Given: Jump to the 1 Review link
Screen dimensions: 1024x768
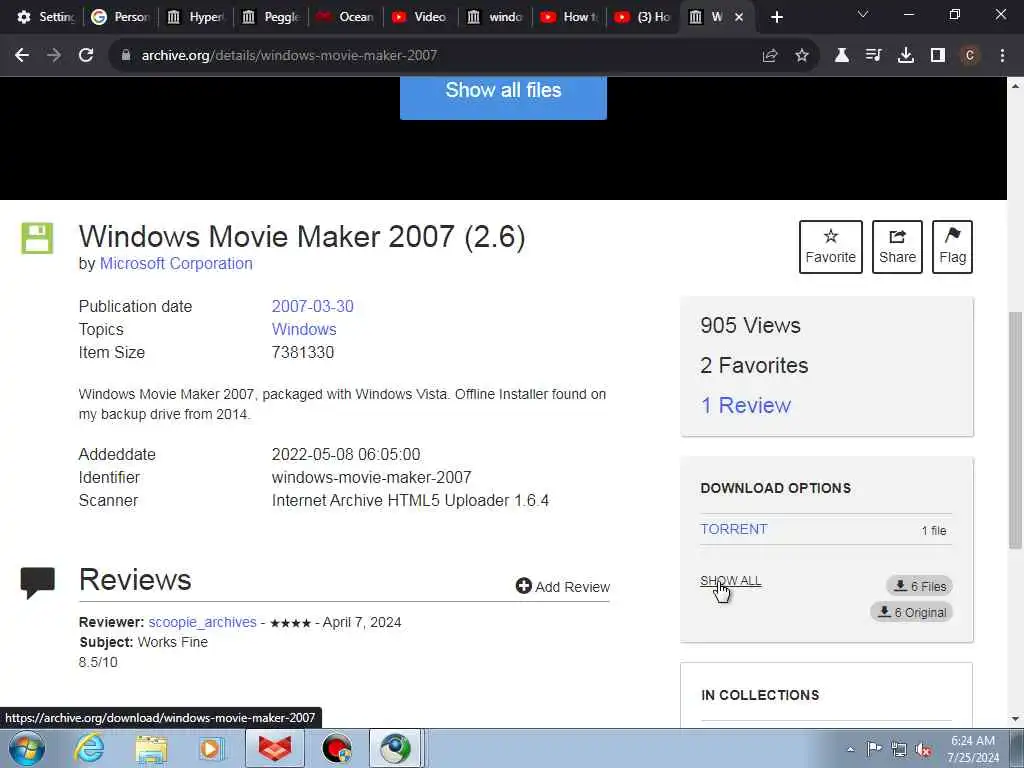Looking at the screenshot, I should pos(745,406).
